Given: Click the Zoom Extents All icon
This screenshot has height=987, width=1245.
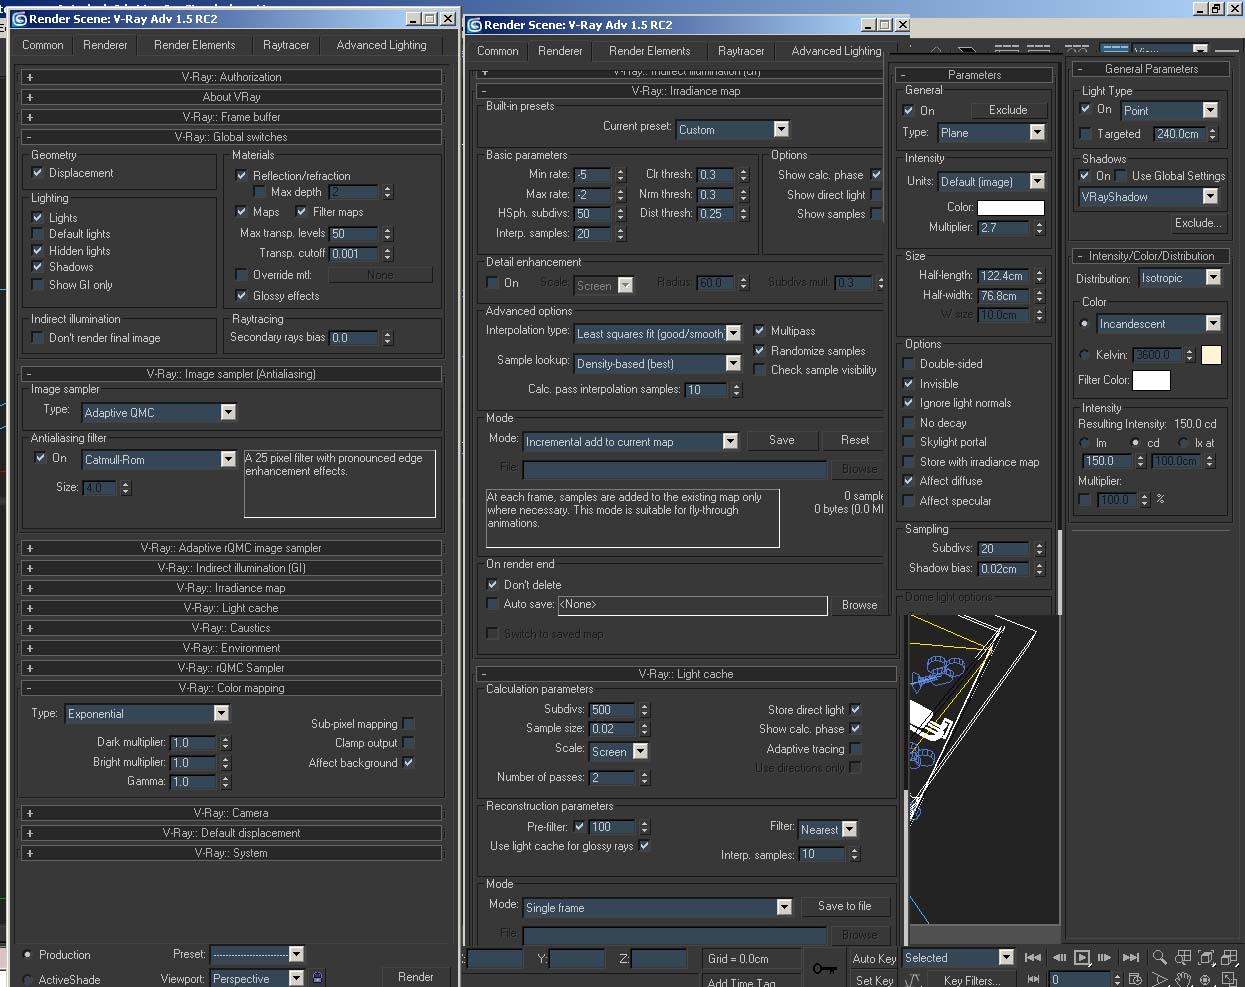Looking at the screenshot, I should click(x=1231, y=958).
